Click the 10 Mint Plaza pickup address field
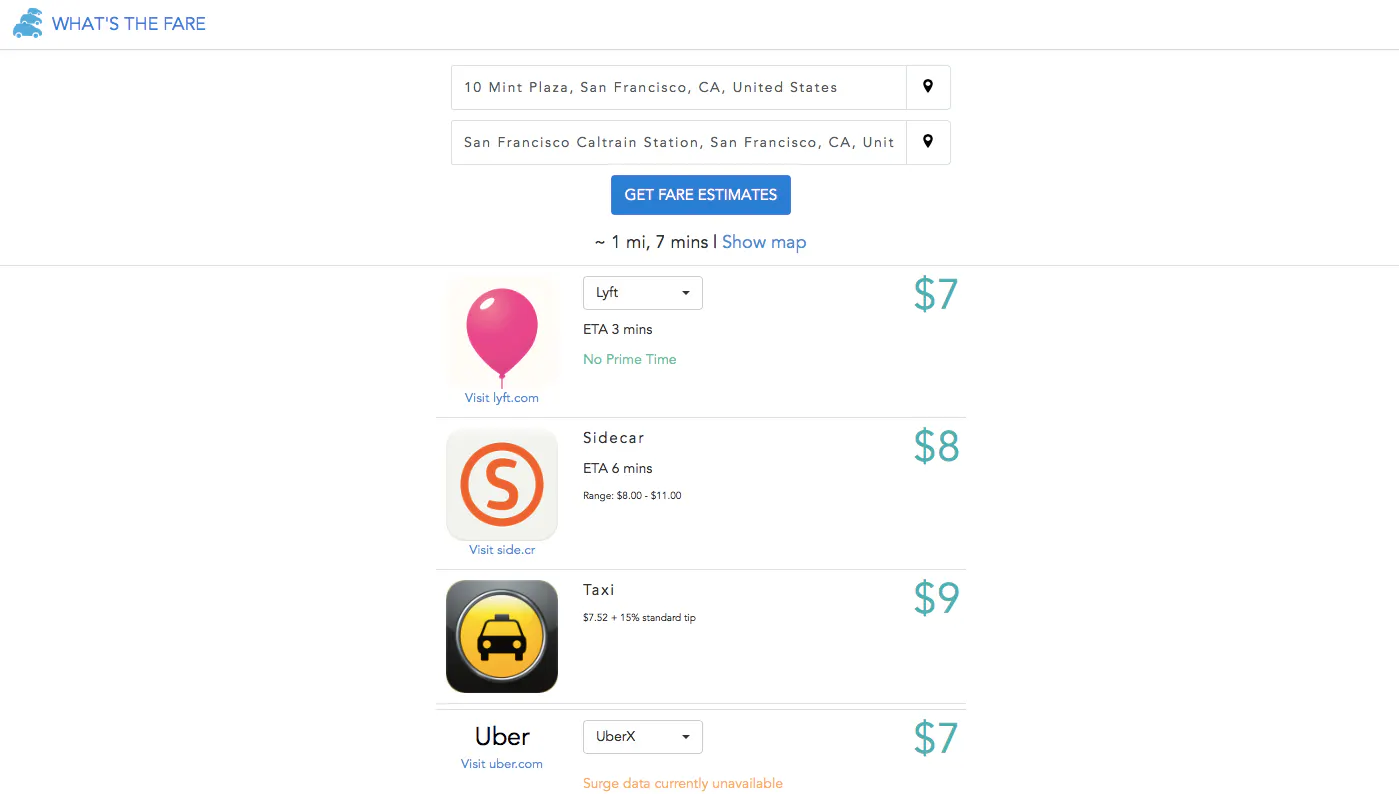 click(x=679, y=87)
